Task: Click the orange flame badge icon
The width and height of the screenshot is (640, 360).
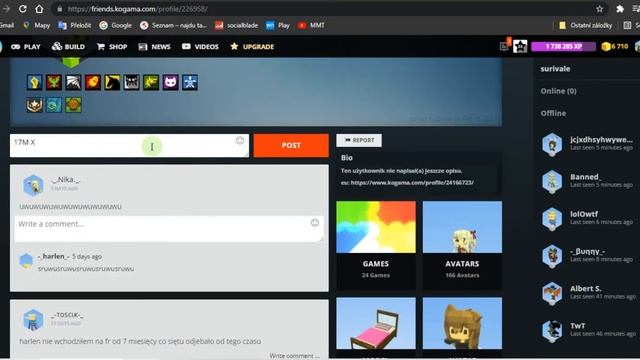Action: pos(93,82)
